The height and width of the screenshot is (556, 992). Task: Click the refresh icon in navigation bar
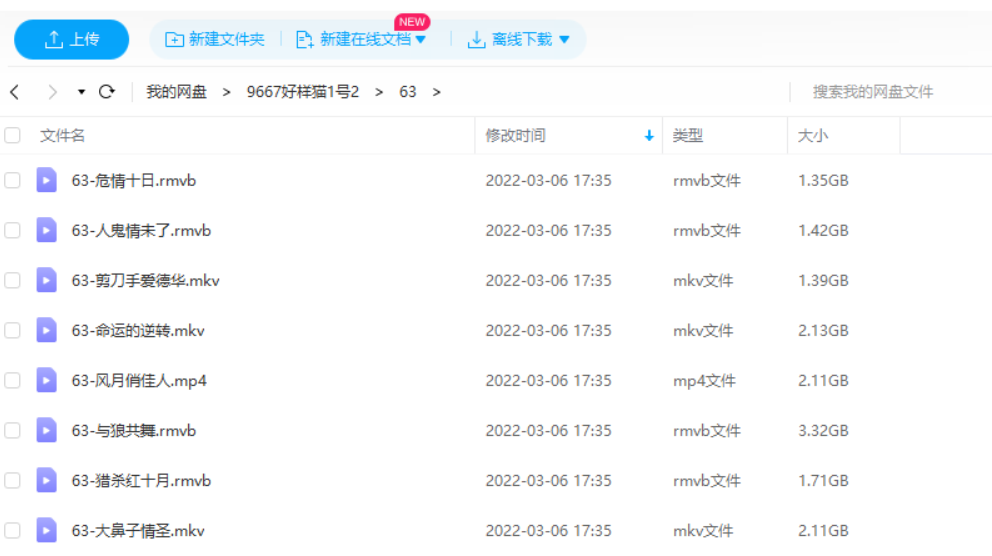(107, 92)
